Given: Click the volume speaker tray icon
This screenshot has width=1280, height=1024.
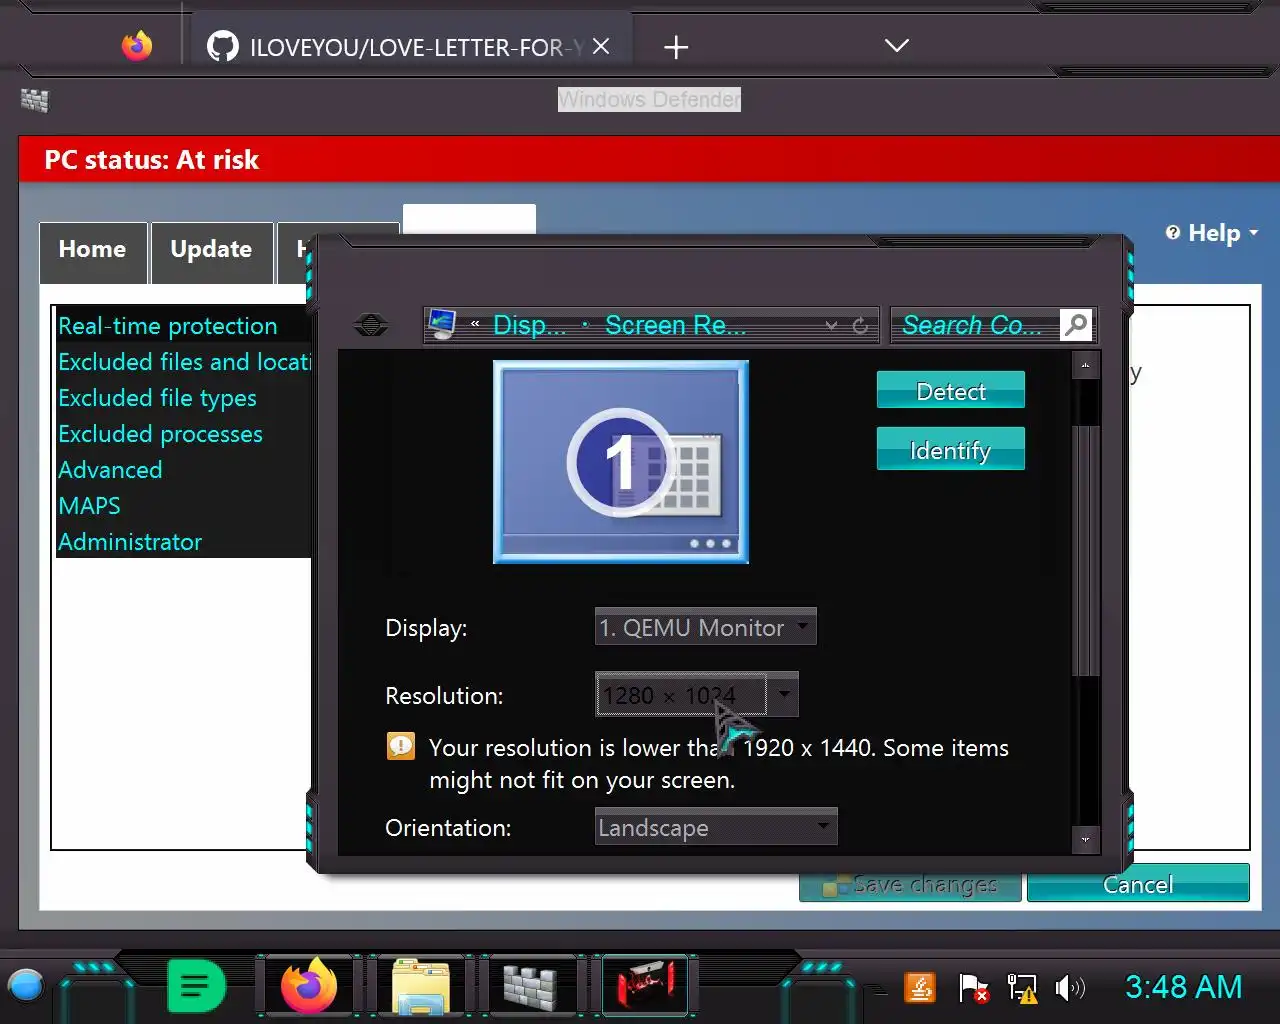Looking at the screenshot, I should point(1069,988).
